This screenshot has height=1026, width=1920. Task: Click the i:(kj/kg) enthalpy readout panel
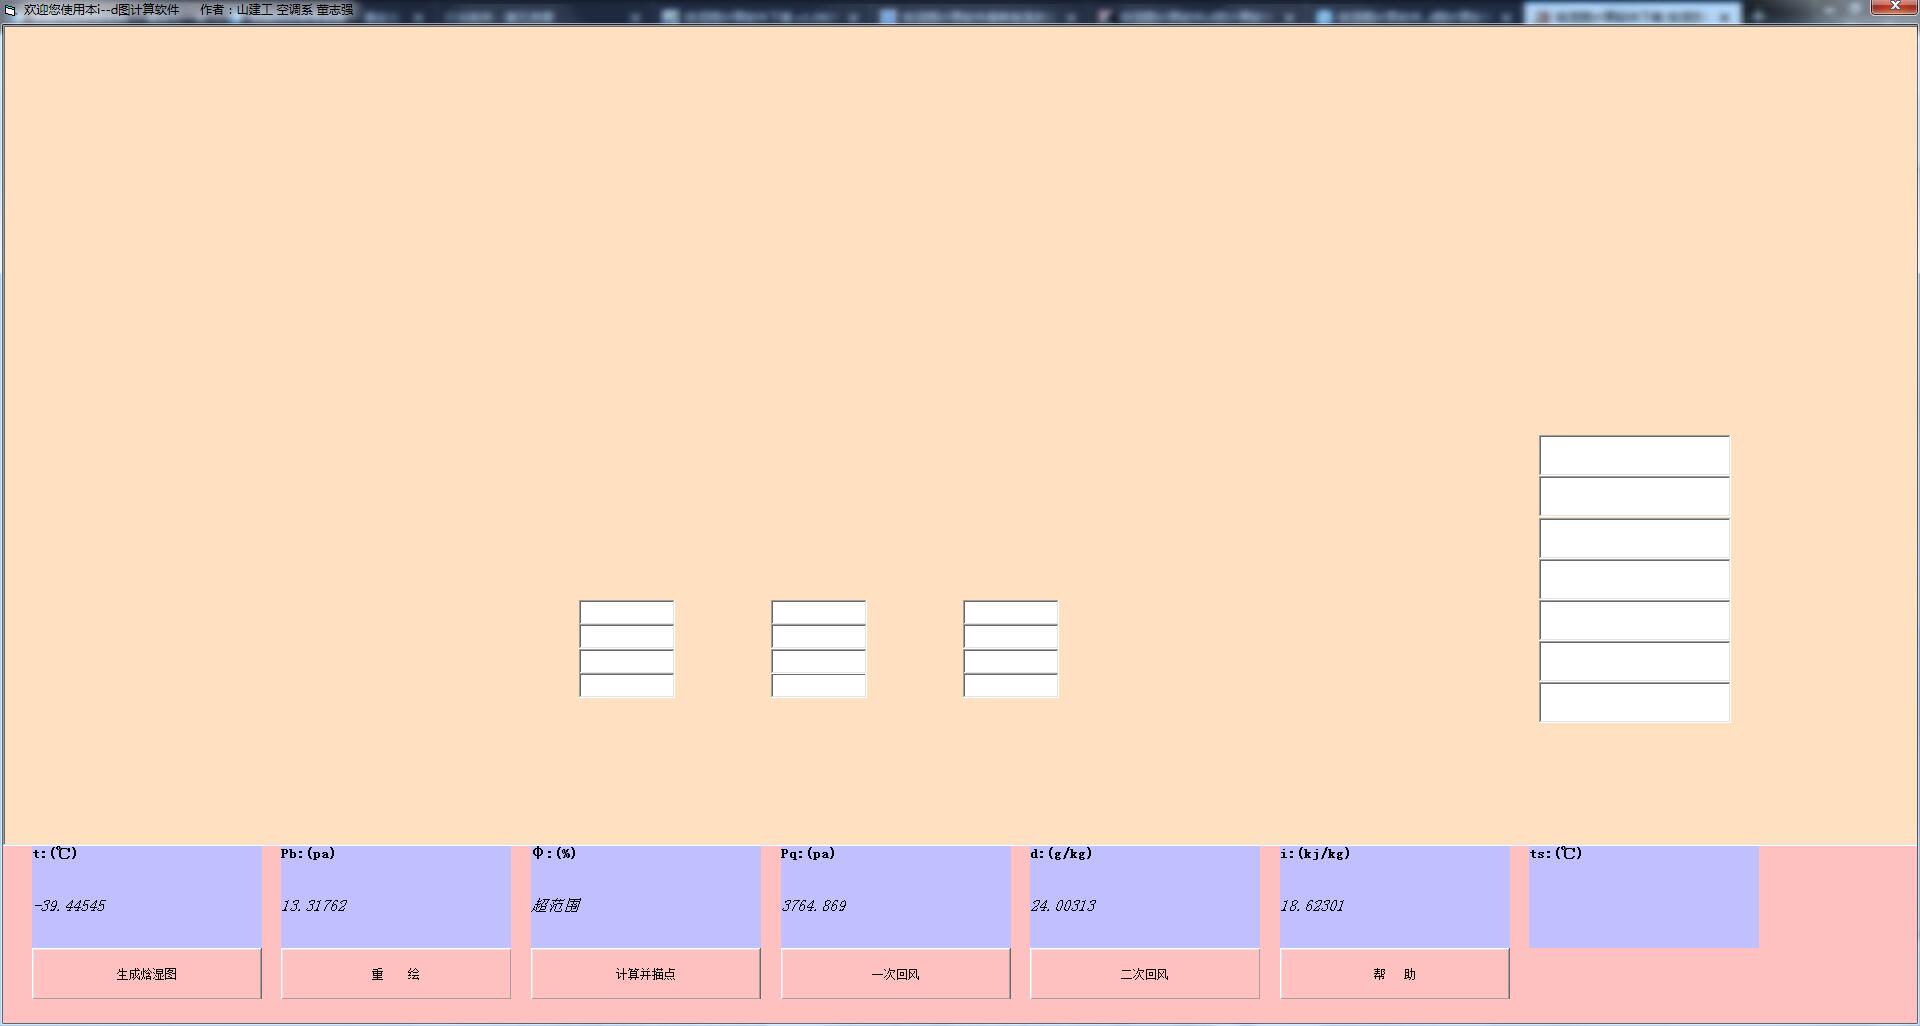pyautogui.click(x=1394, y=897)
